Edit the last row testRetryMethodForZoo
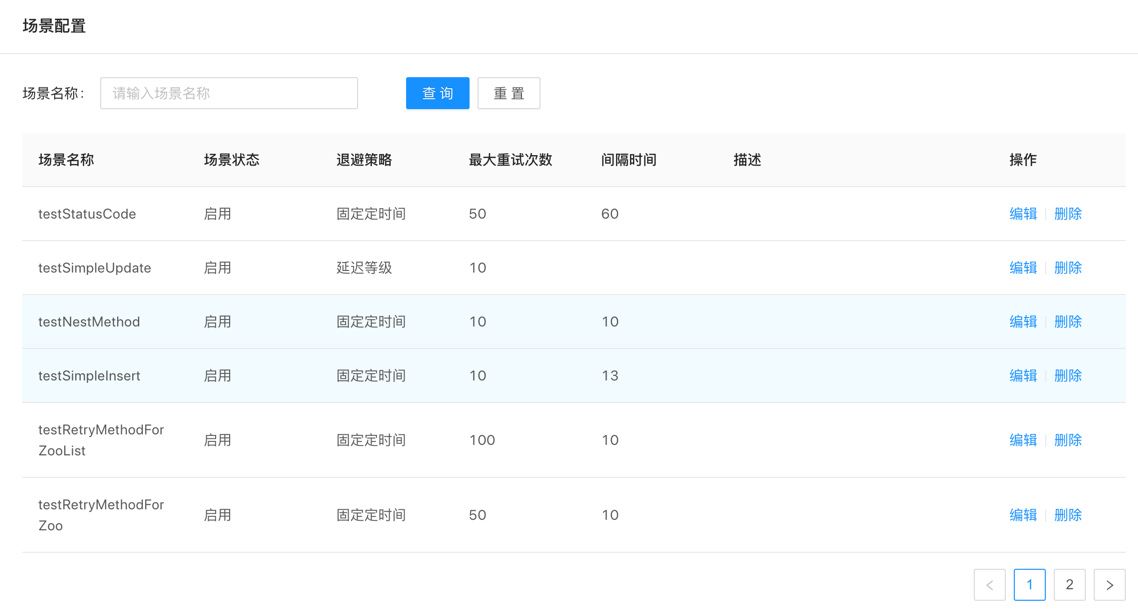The height and width of the screenshot is (612, 1138). 1022,515
